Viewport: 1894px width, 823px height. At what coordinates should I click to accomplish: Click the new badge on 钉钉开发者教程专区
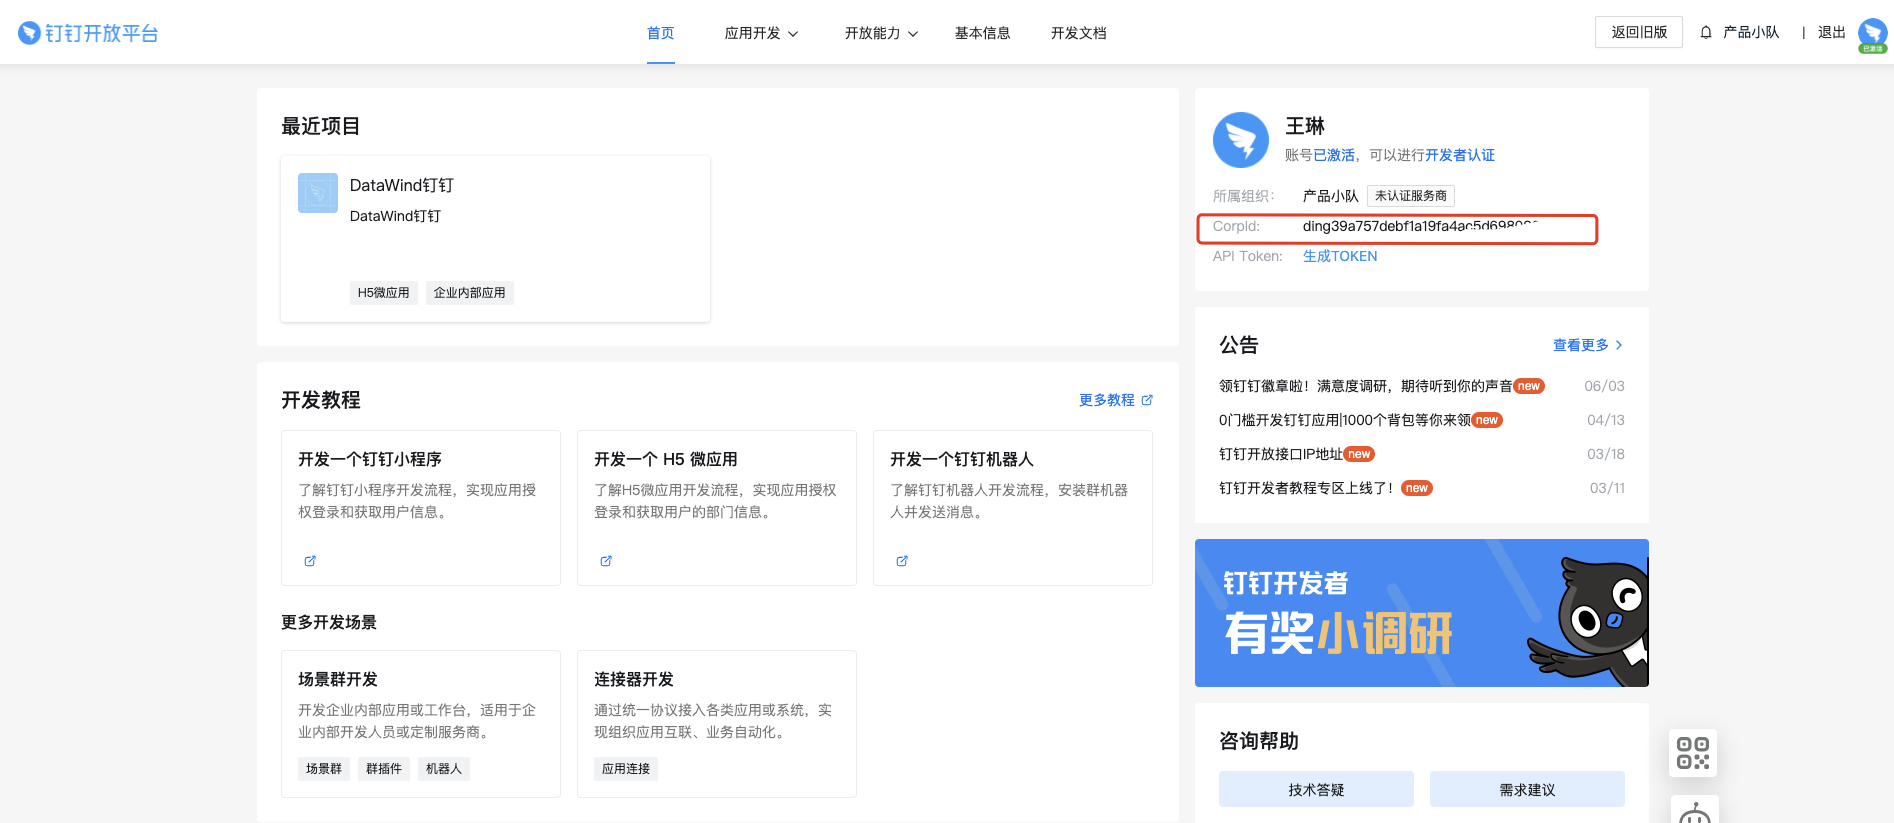coord(1417,488)
